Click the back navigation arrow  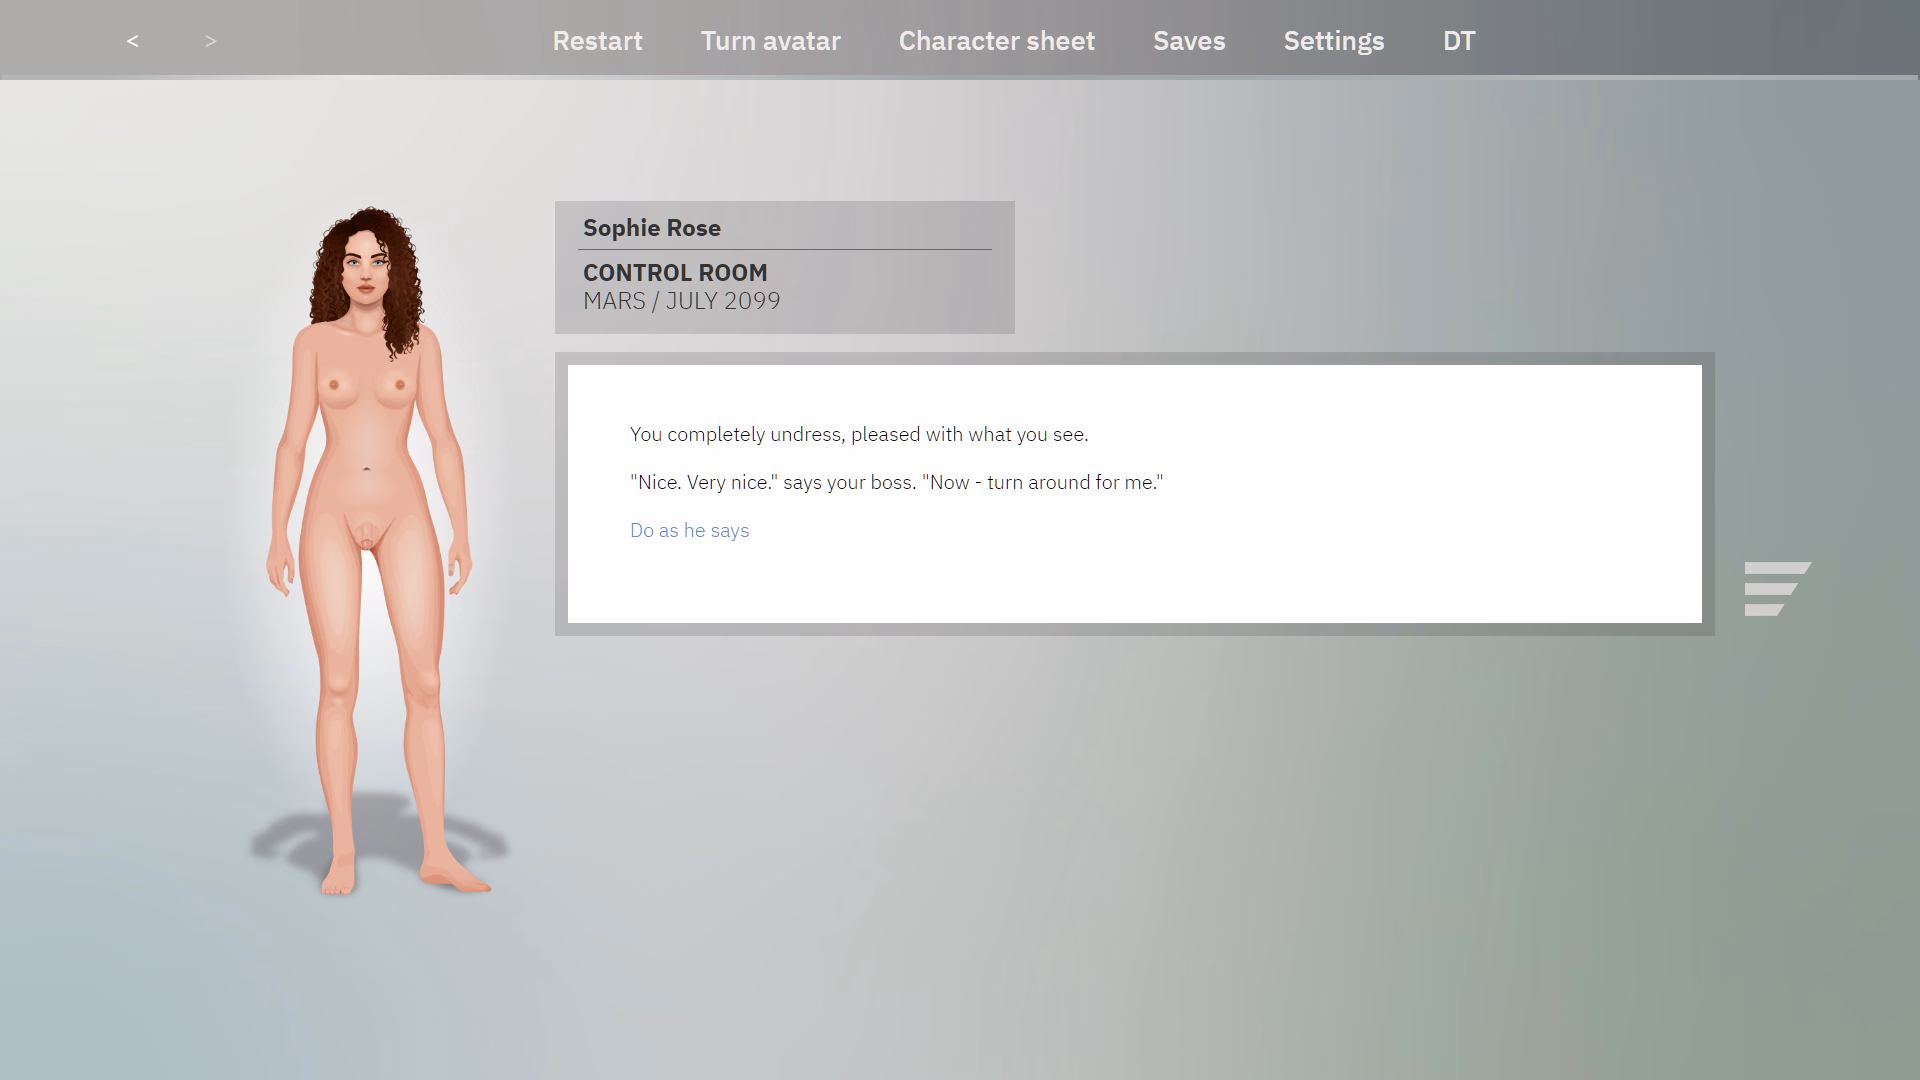click(x=132, y=41)
